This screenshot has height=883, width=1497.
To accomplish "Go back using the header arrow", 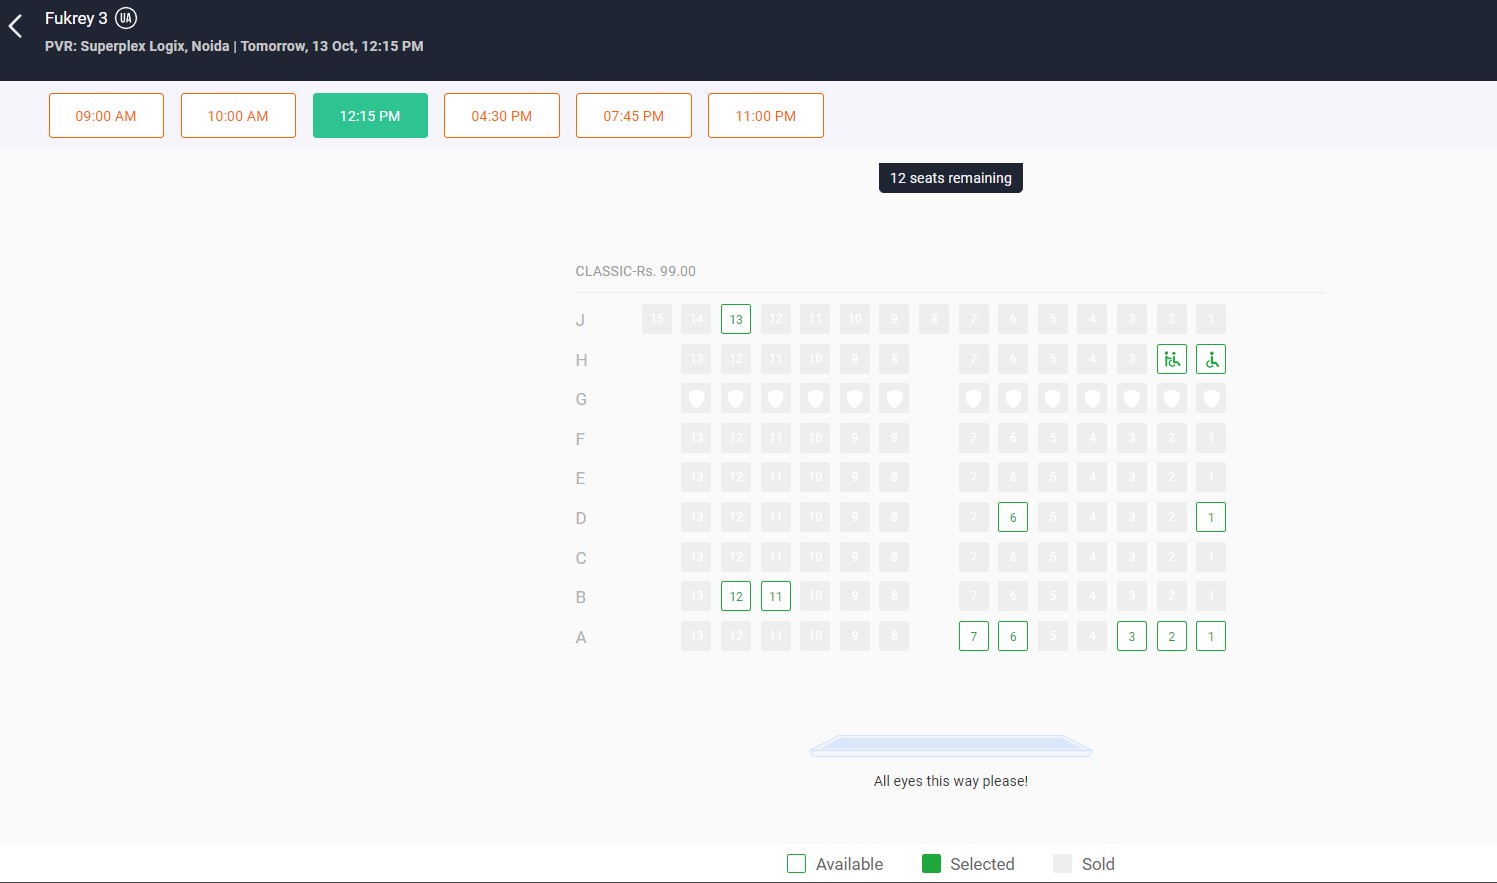I will click(x=16, y=27).
